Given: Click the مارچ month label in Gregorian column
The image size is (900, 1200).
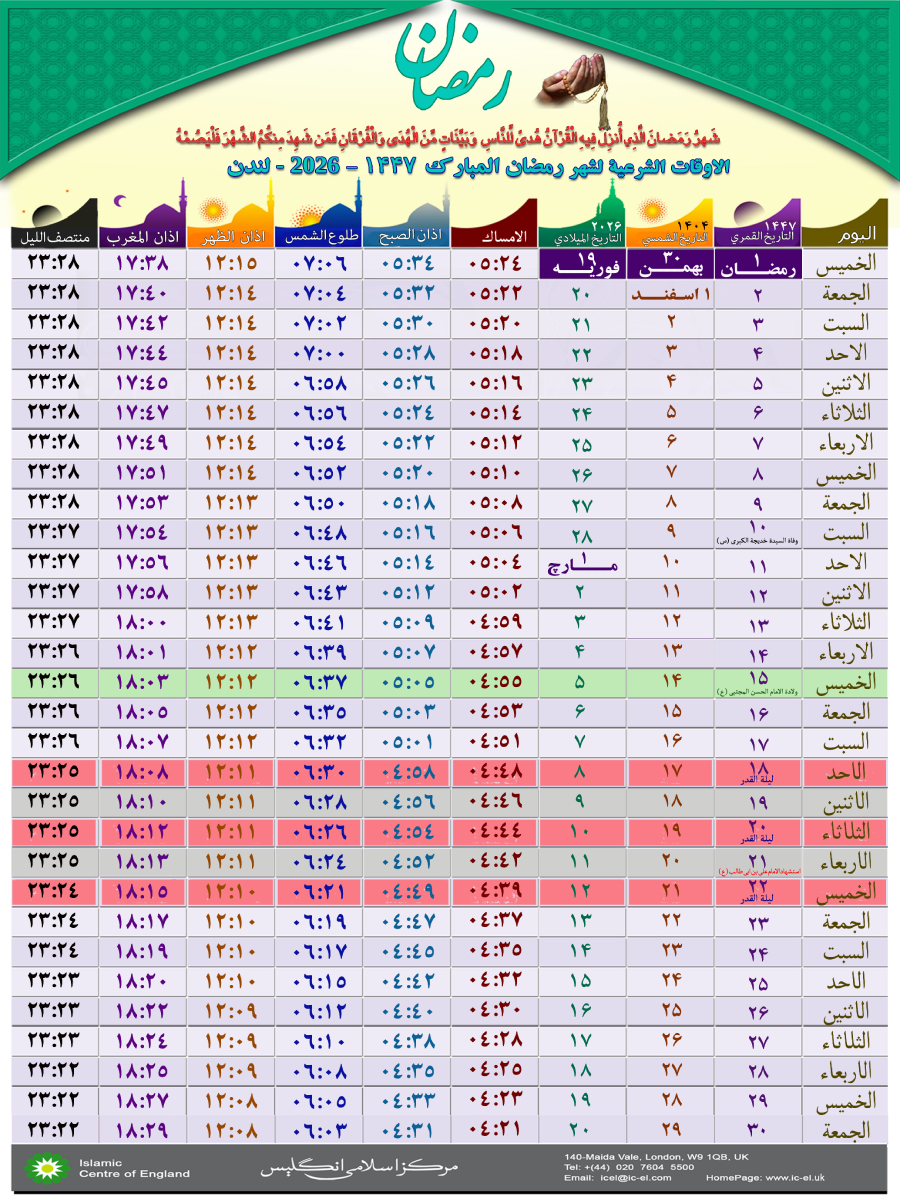Looking at the screenshot, I should pos(581,565).
